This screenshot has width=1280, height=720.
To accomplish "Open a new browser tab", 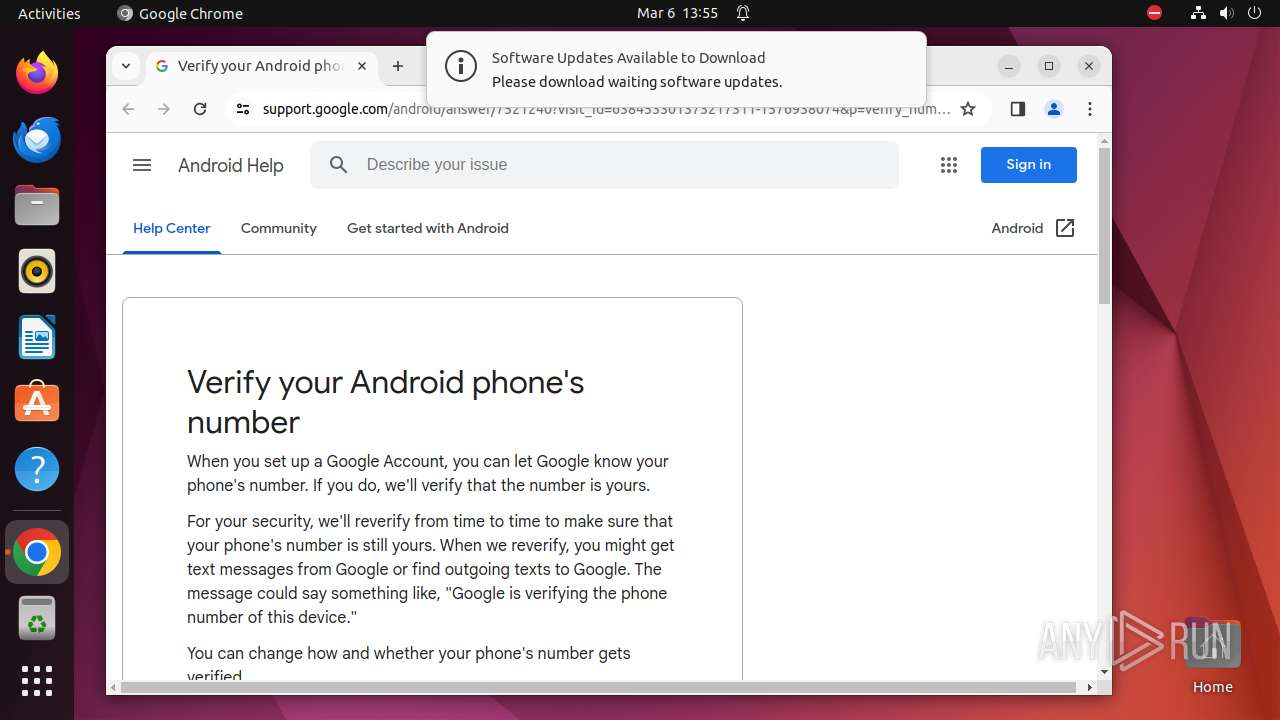I will (398, 66).
